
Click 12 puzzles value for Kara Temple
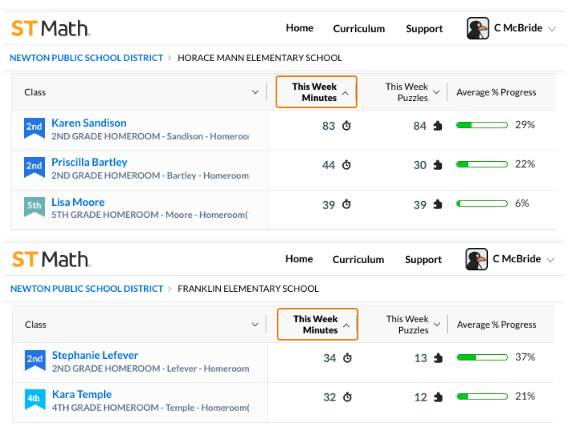coord(421,397)
